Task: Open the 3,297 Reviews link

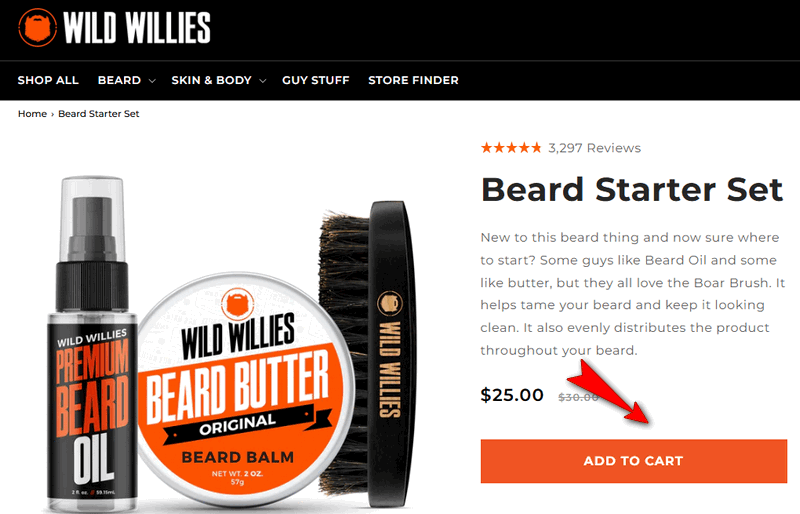Action: pos(594,148)
